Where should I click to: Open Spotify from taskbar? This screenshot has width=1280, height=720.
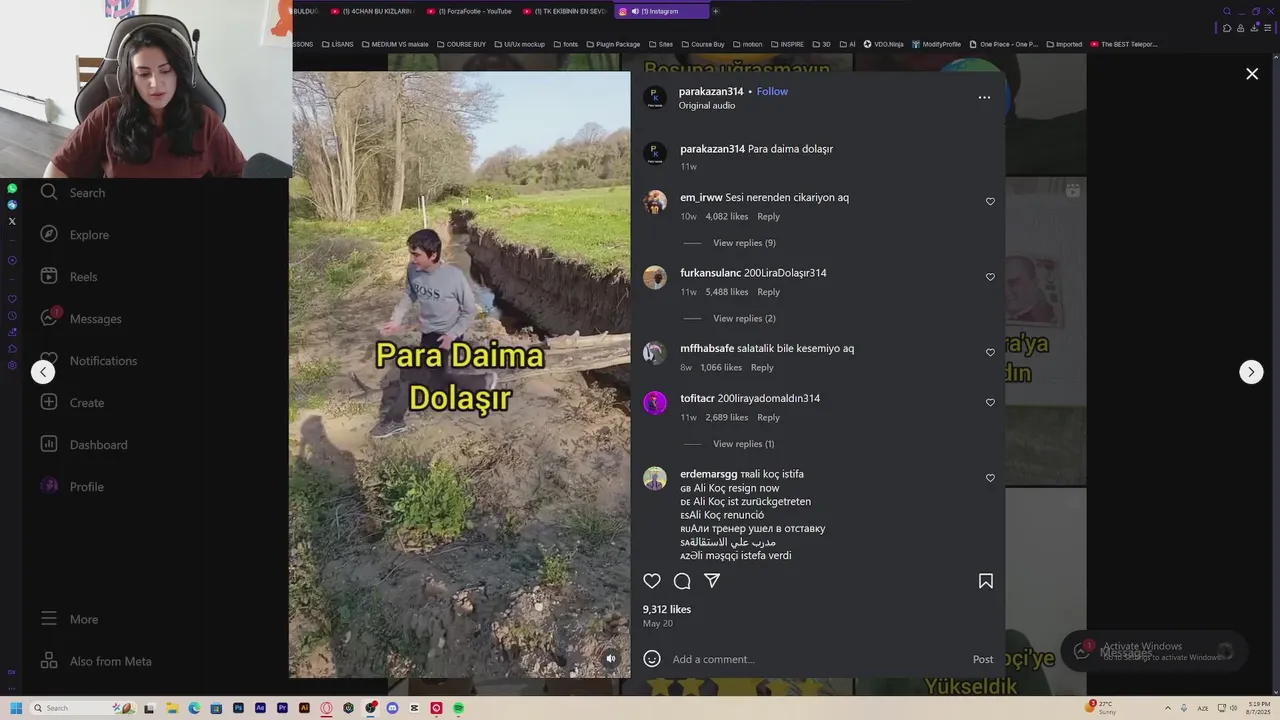coord(458,708)
